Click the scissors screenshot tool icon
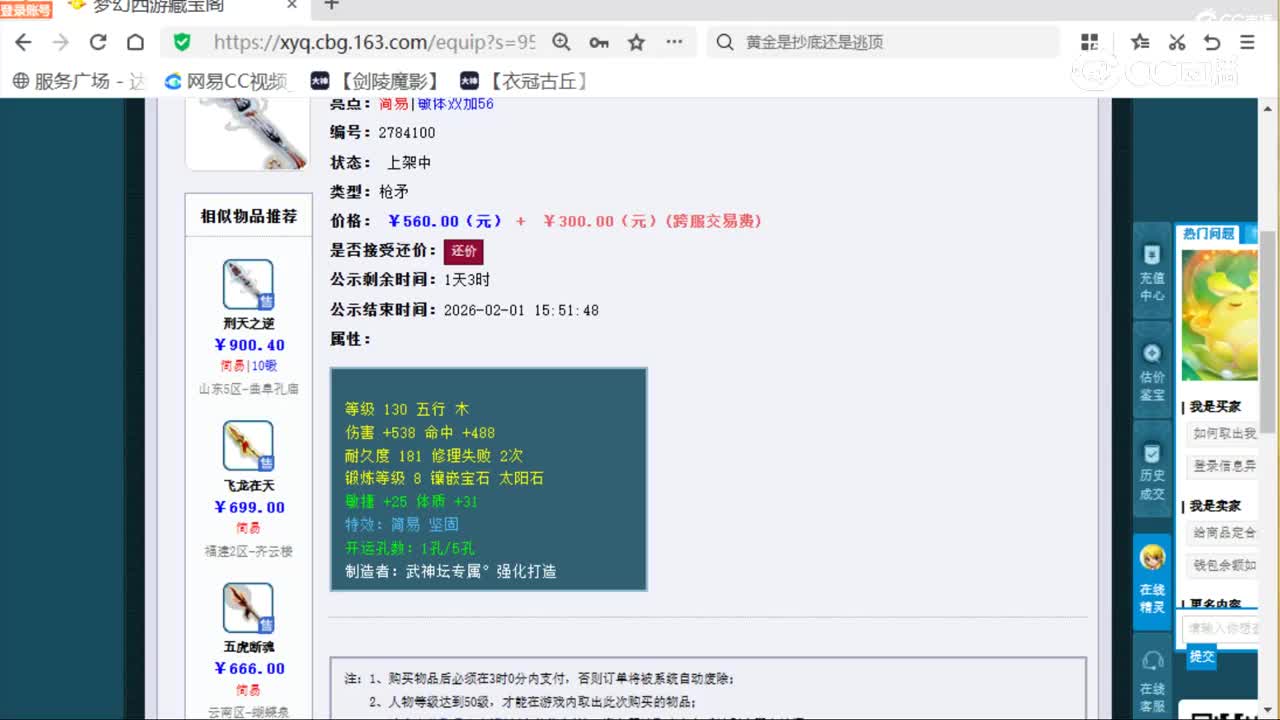 1177,42
